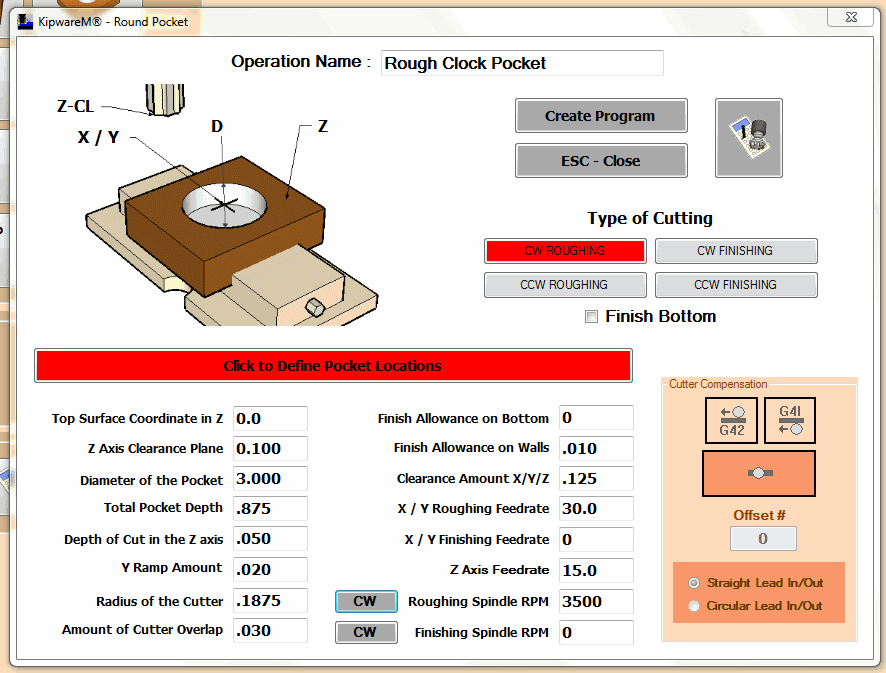Edit X / Y Finishing Feedrate field
This screenshot has width=886, height=673.
point(596,540)
